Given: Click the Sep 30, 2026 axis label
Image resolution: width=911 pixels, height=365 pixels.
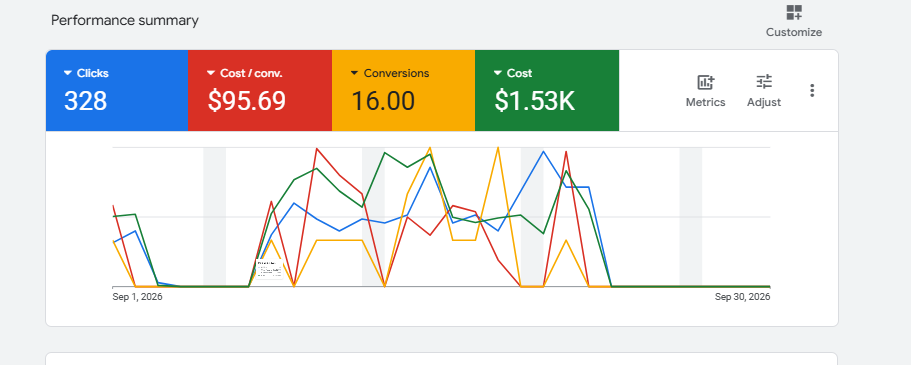Looking at the screenshot, I should coord(743,297).
